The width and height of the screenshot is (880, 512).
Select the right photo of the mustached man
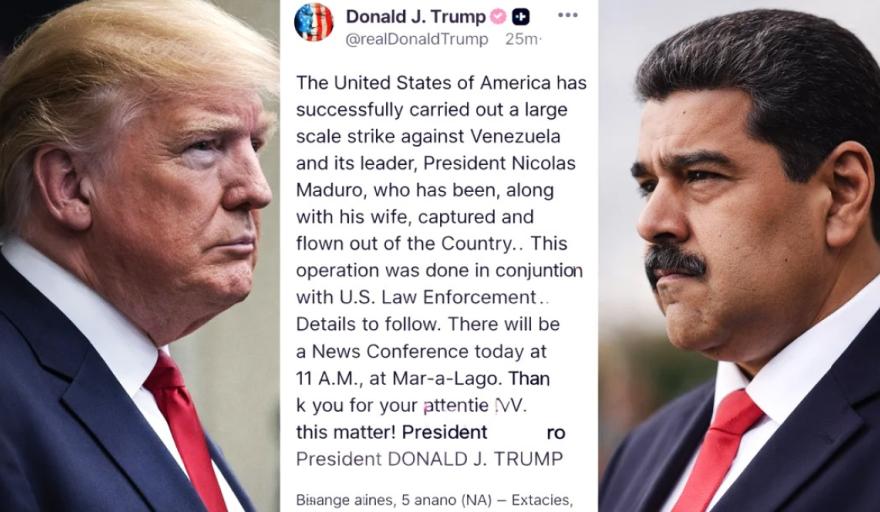pyautogui.click(x=739, y=256)
